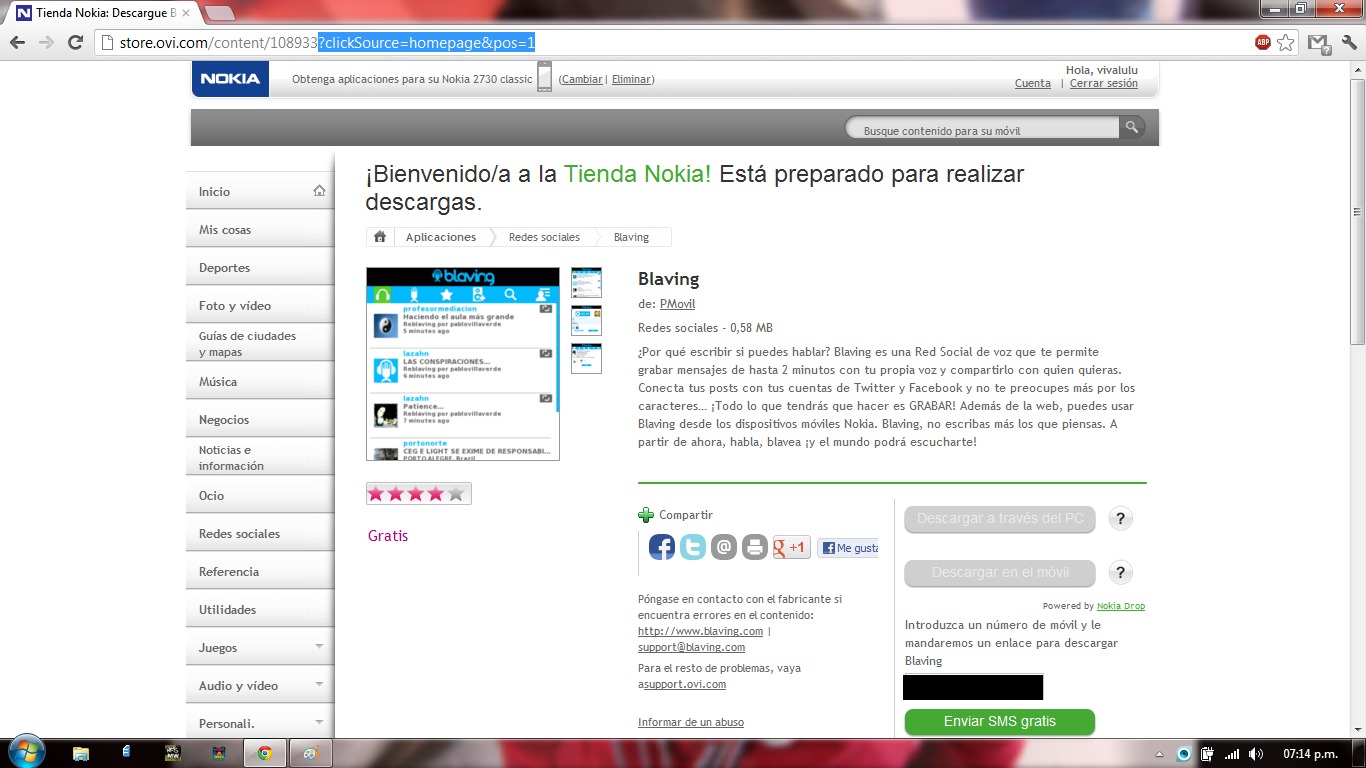Reload the page with the refresh icon
The height and width of the screenshot is (768, 1366).
coord(75,42)
